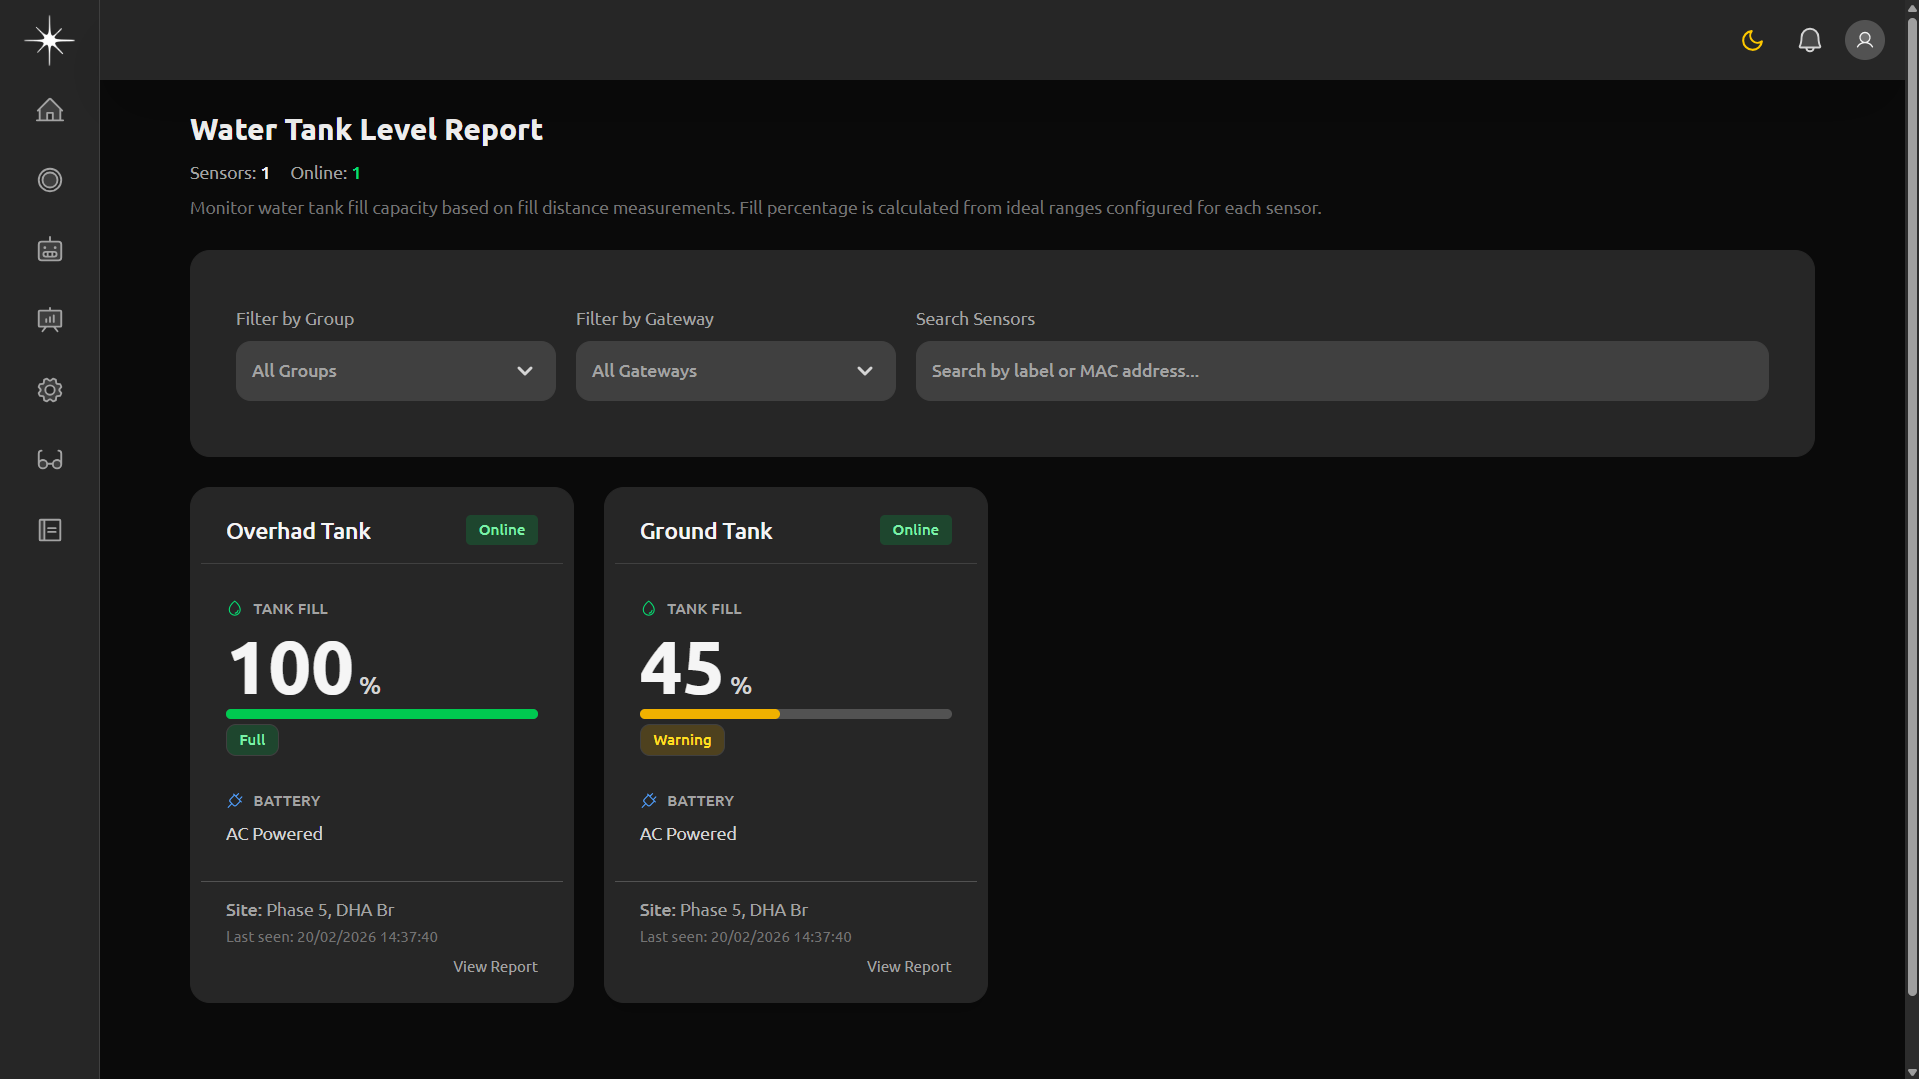Click the glasses icon in sidebar

click(x=49, y=460)
